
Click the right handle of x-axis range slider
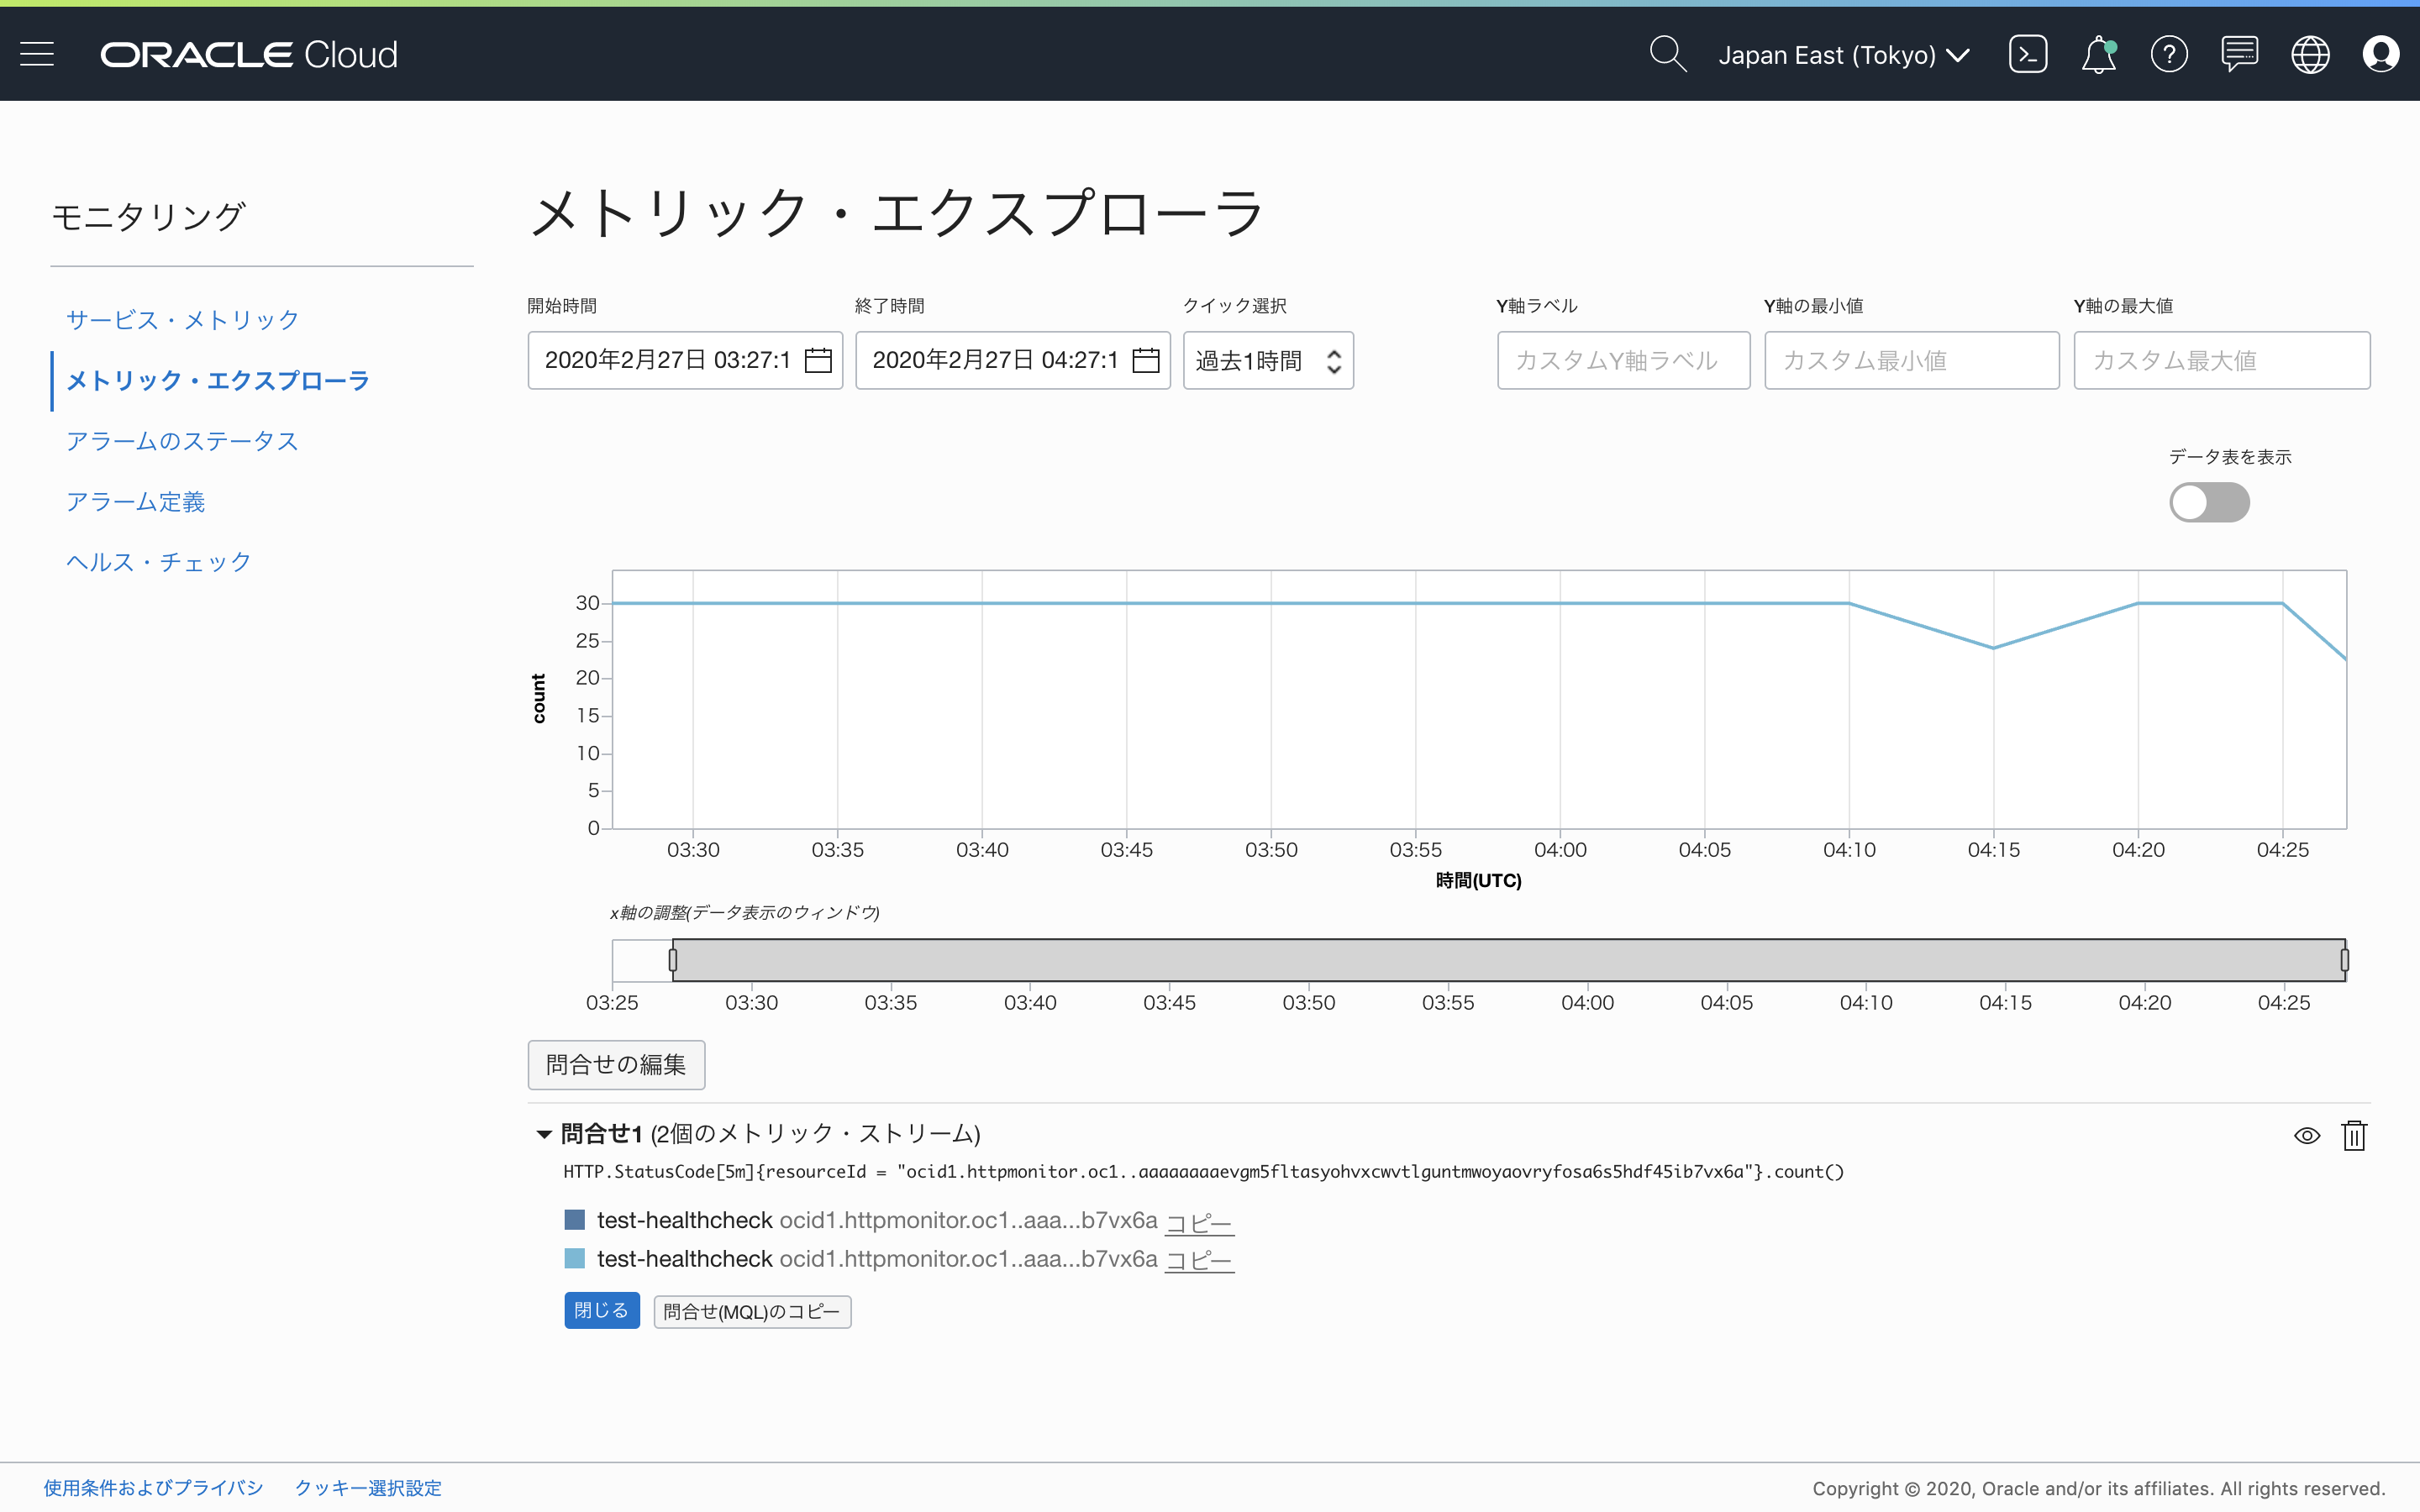[2345, 960]
